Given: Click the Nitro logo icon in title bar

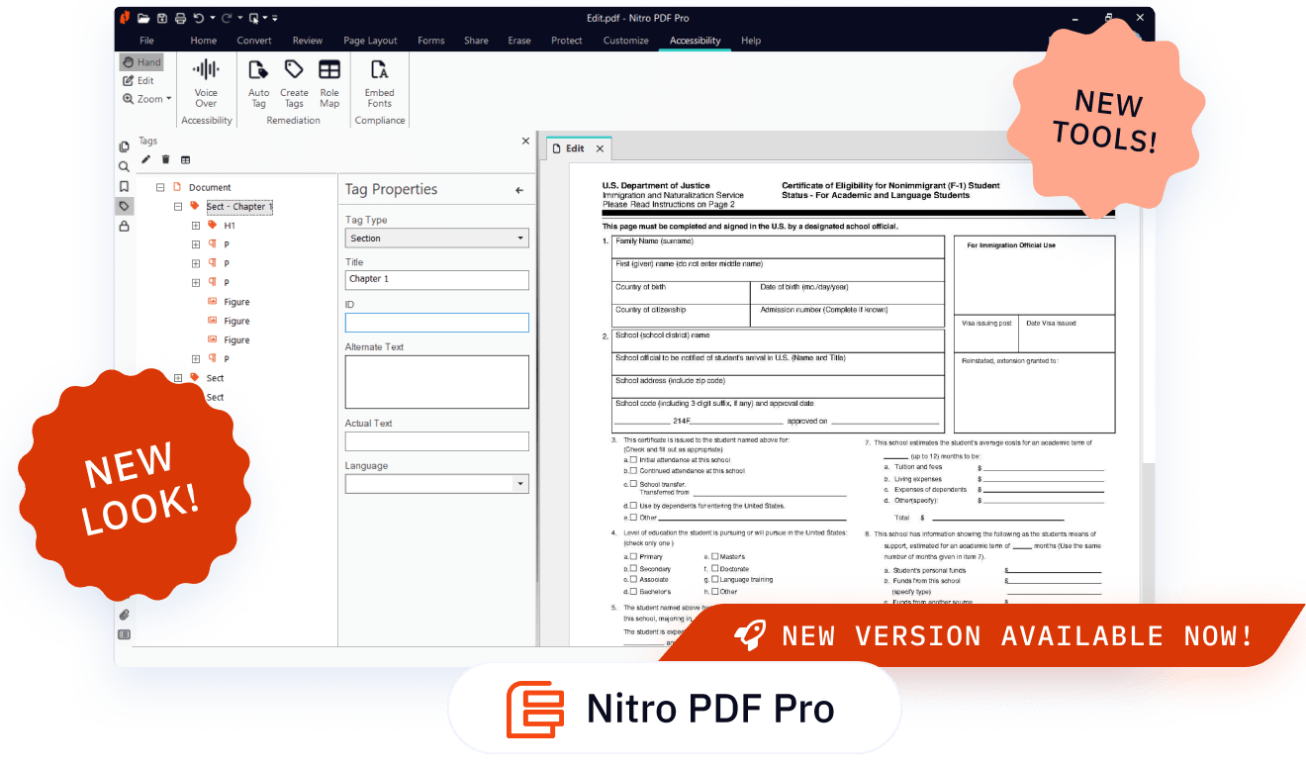Looking at the screenshot, I should (x=124, y=18).
